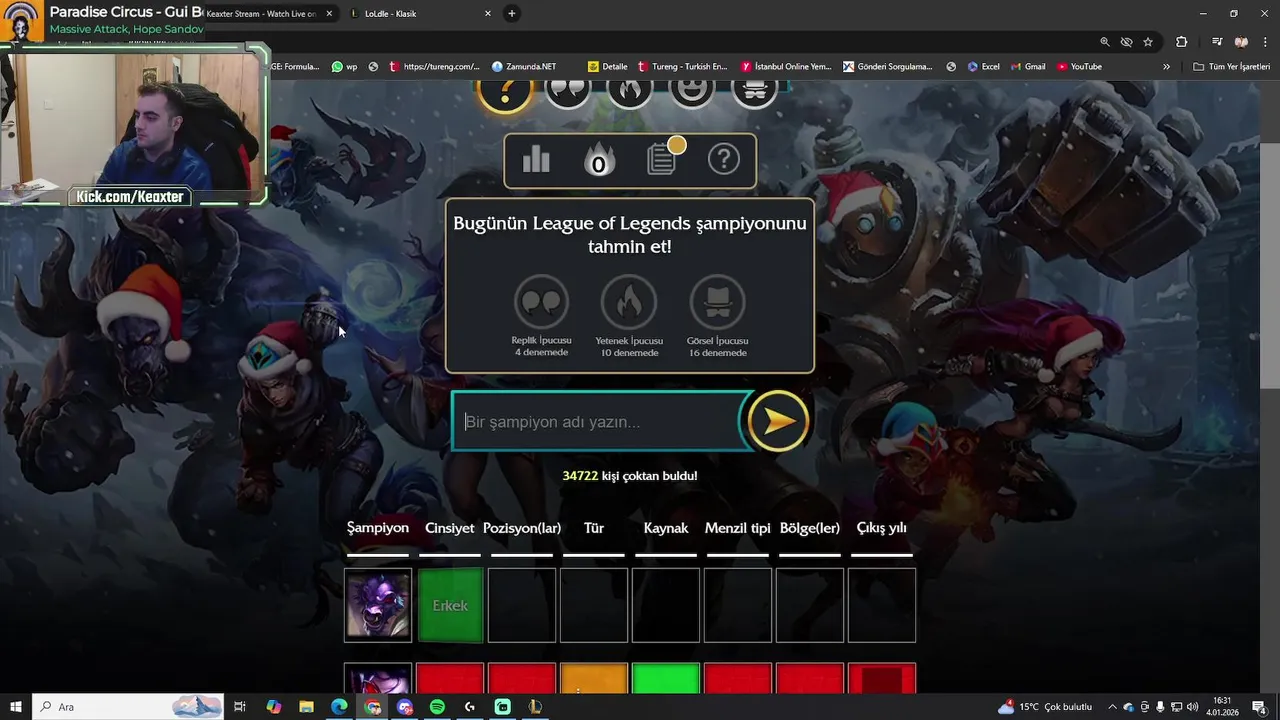Open Microsoft Edge from the taskbar

click(x=340, y=707)
